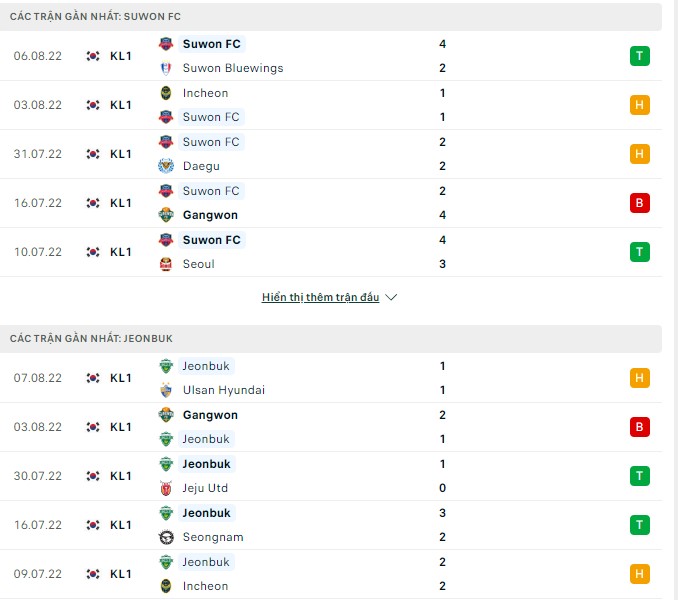Click the Ulsan Hyundai crest icon
The width and height of the screenshot is (678, 600).
click(x=166, y=390)
